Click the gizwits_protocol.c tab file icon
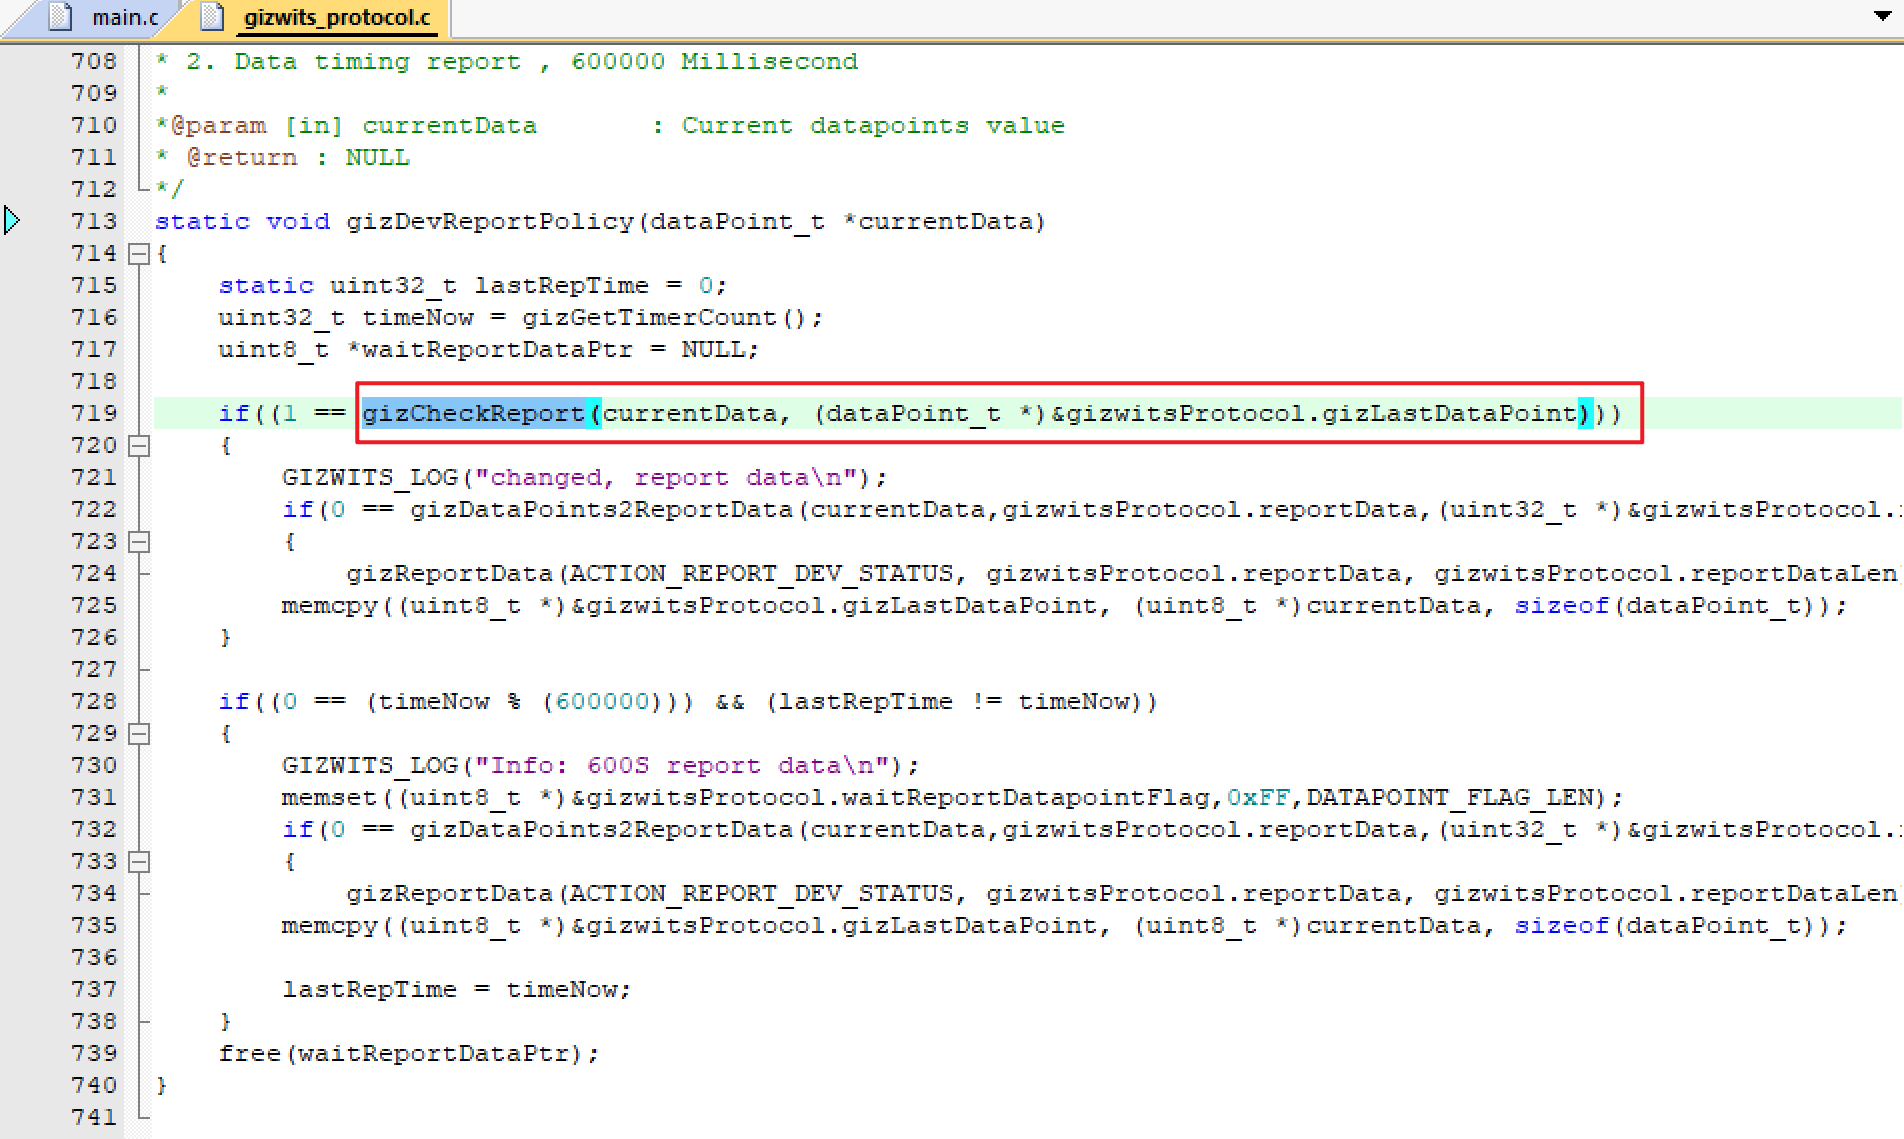Image resolution: width=1904 pixels, height=1139 pixels. click(212, 17)
